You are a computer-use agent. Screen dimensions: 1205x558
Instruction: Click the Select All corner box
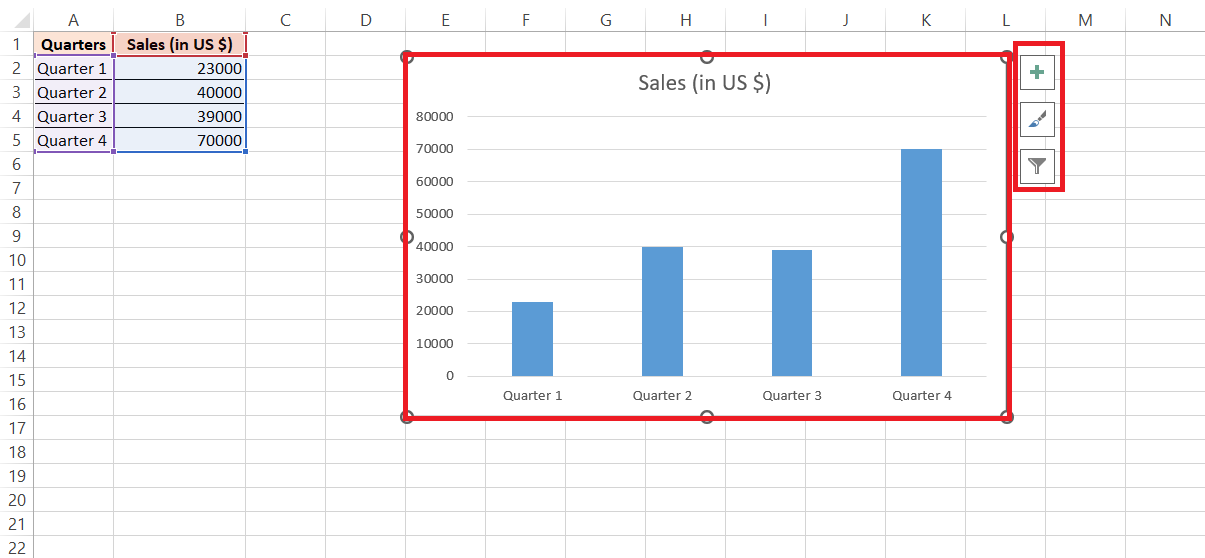[16, 19]
